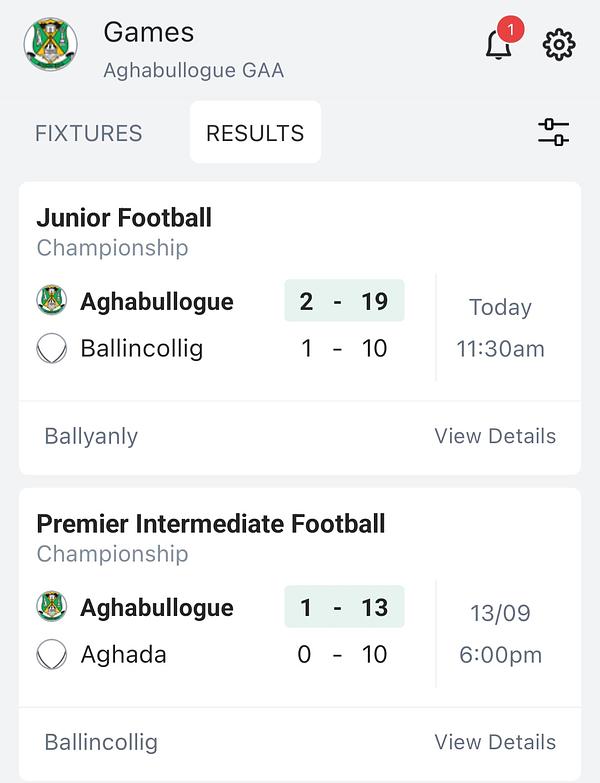Tap Ballincollig team placeholder crest
This screenshot has width=600, height=783.
pyautogui.click(x=51, y=348)
